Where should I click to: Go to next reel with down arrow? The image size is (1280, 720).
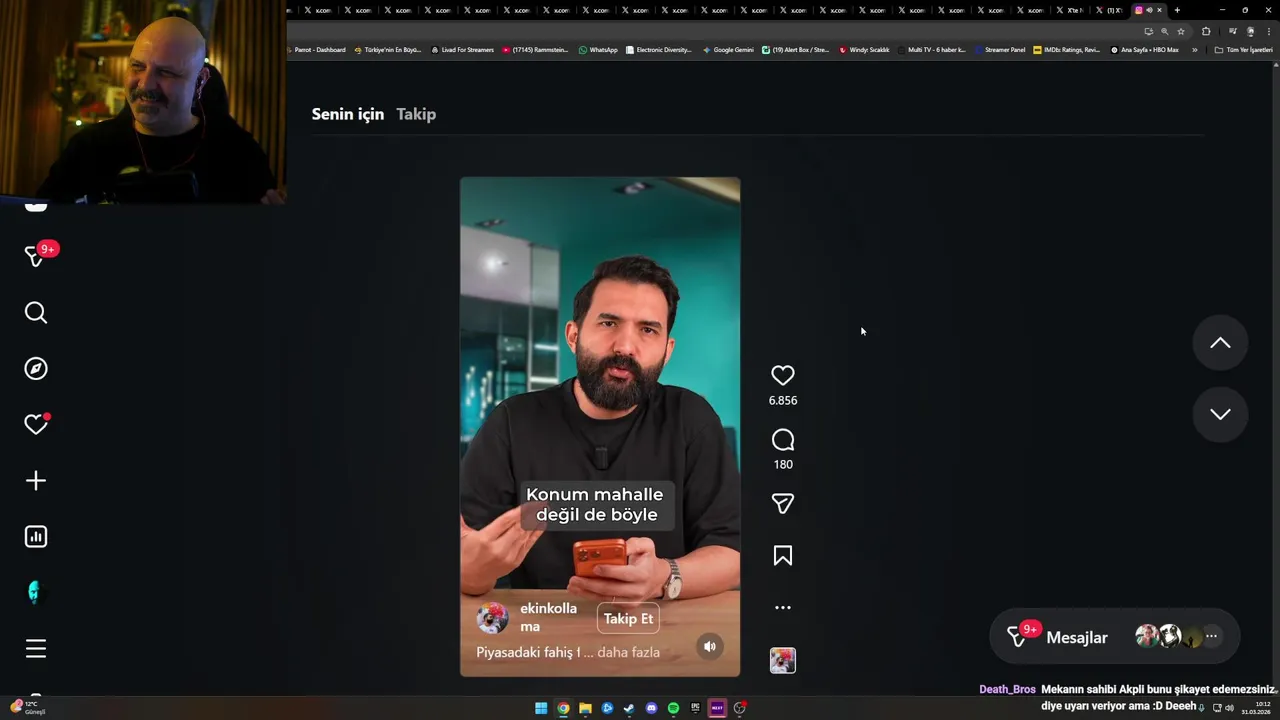1220,414
